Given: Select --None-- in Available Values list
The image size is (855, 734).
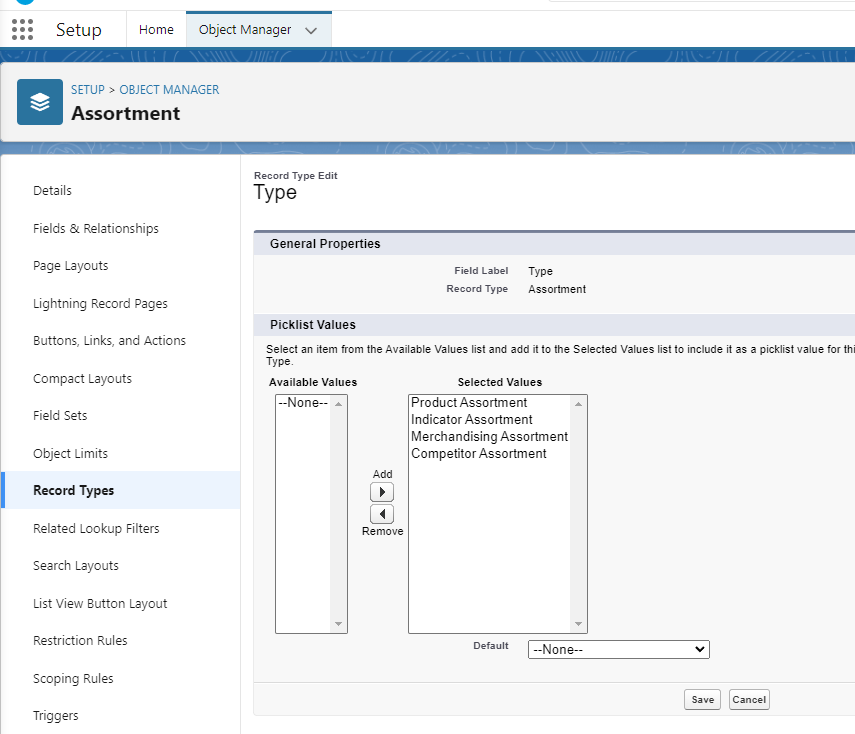Looking at the screenshot, I should click(302, 403).
